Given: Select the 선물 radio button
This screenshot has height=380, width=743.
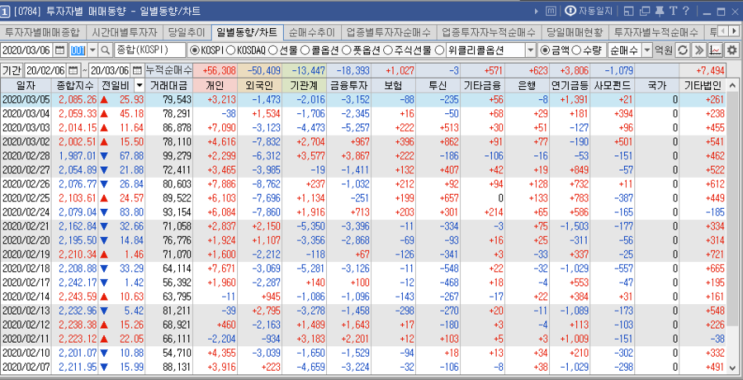Looking at the screenshot, I should pos(273,50).
